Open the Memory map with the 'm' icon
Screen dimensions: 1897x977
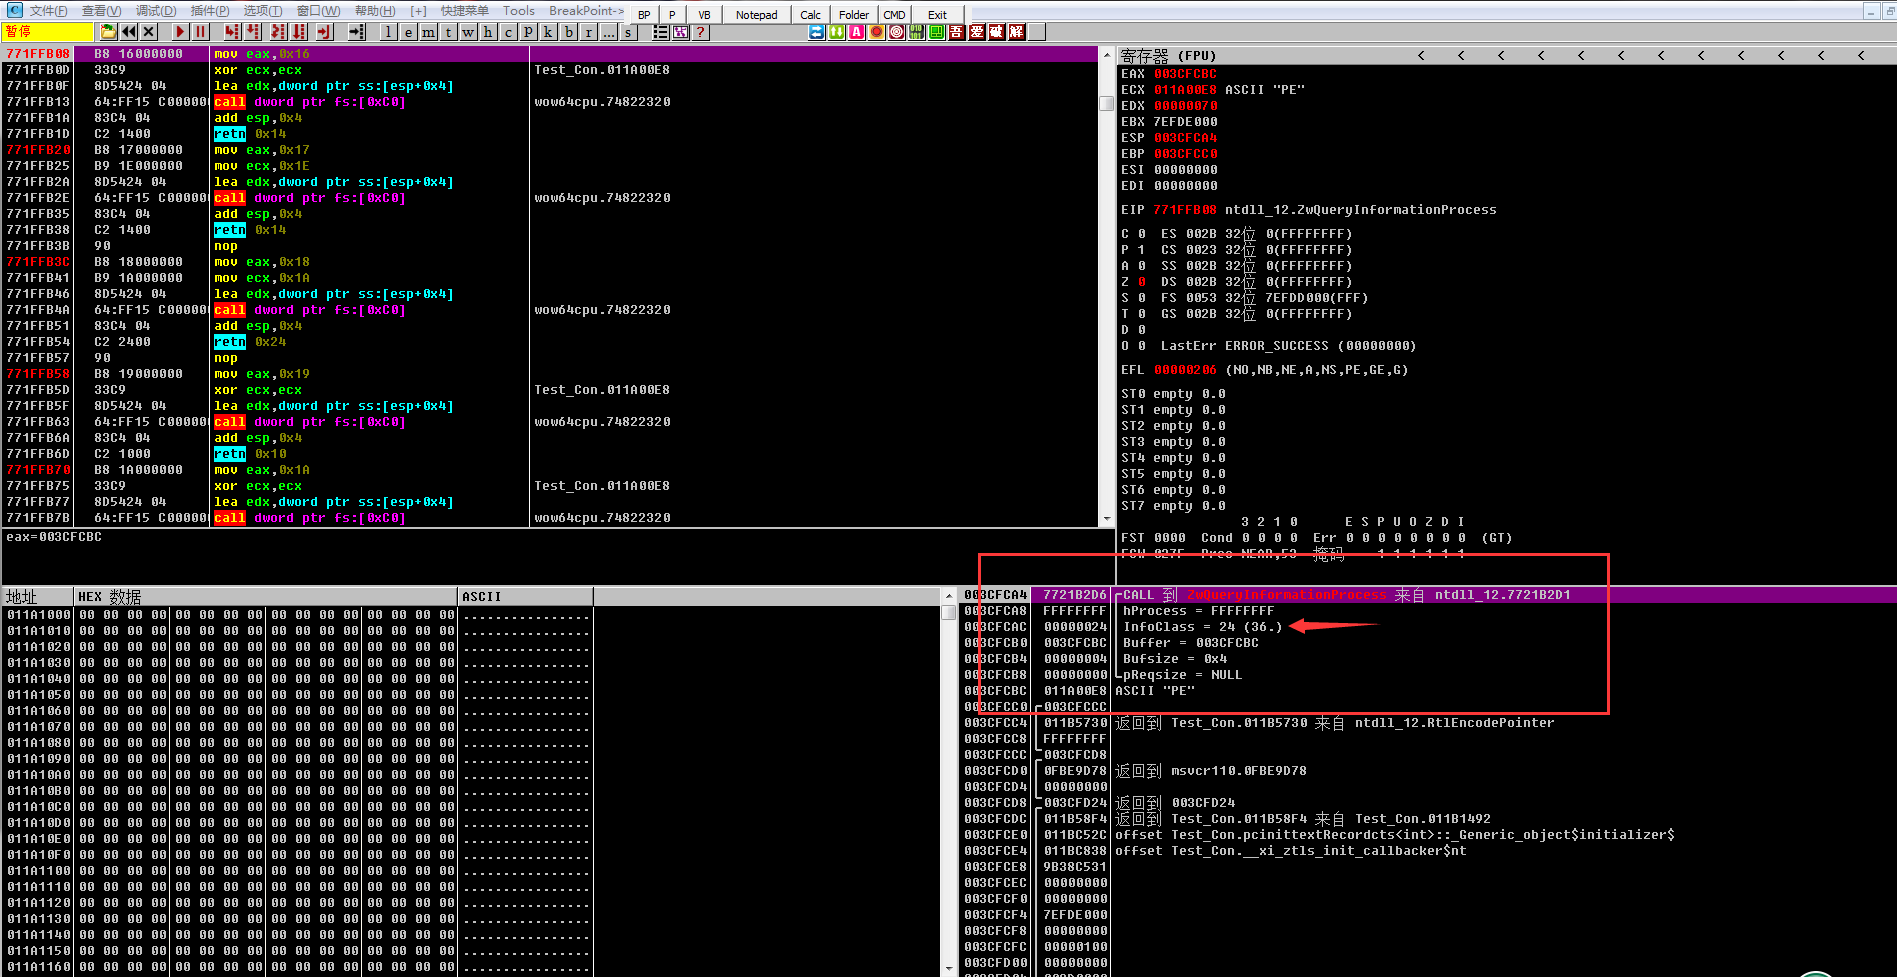428,32
